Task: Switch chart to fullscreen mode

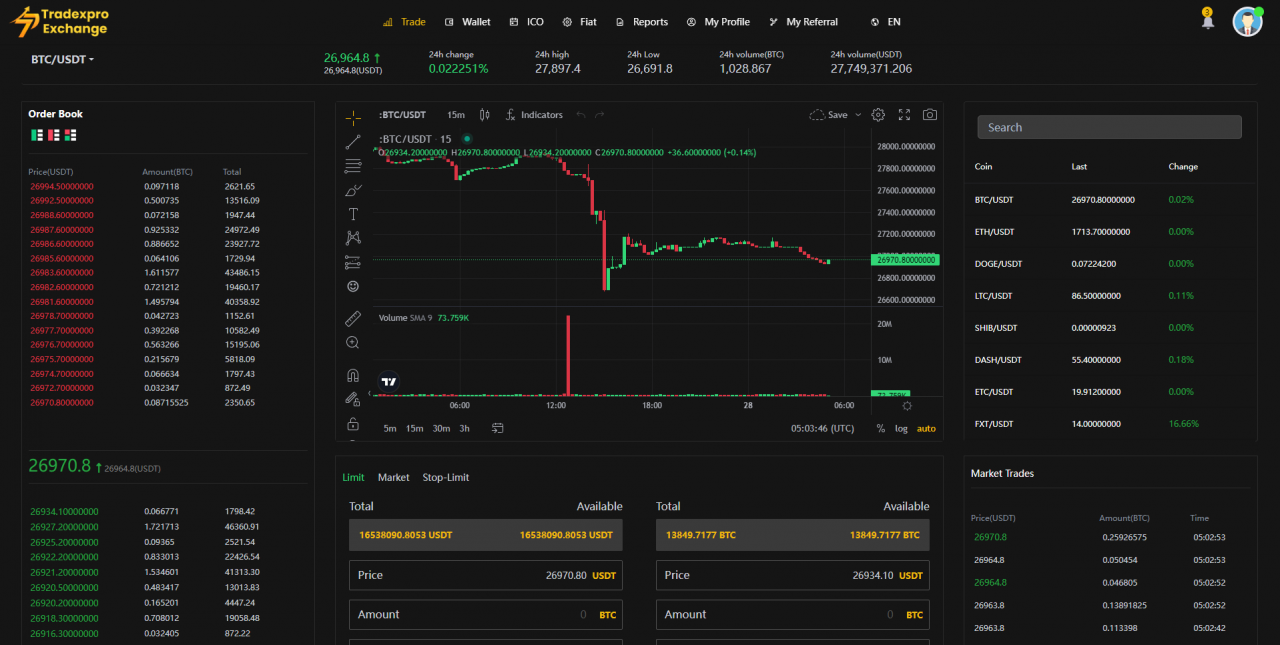Action: 904,115
